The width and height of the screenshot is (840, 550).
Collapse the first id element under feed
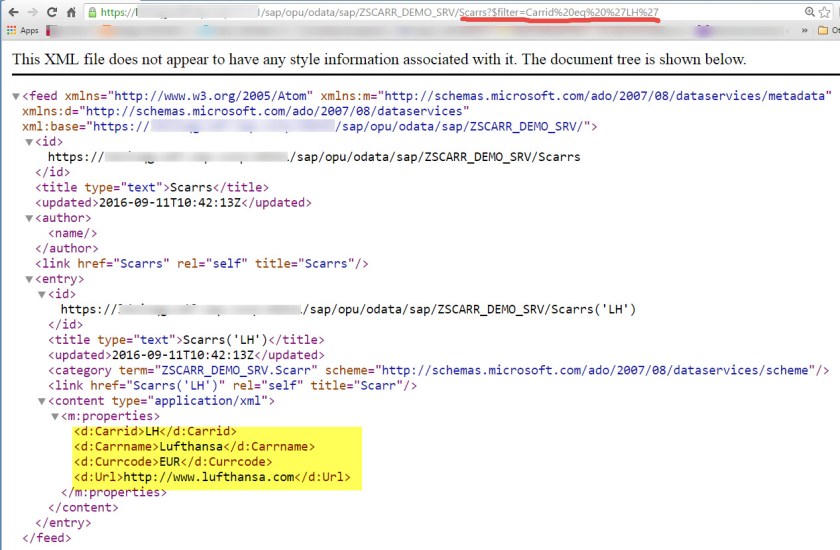coord(29,142)
